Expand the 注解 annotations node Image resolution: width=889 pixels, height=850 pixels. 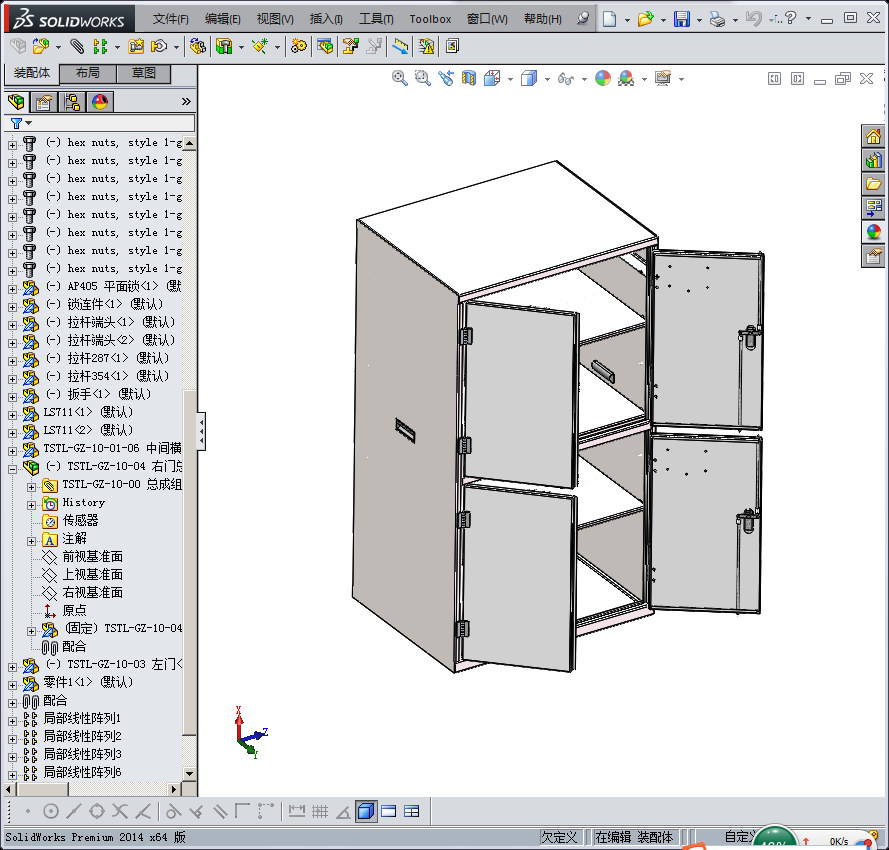coord(32,539)
